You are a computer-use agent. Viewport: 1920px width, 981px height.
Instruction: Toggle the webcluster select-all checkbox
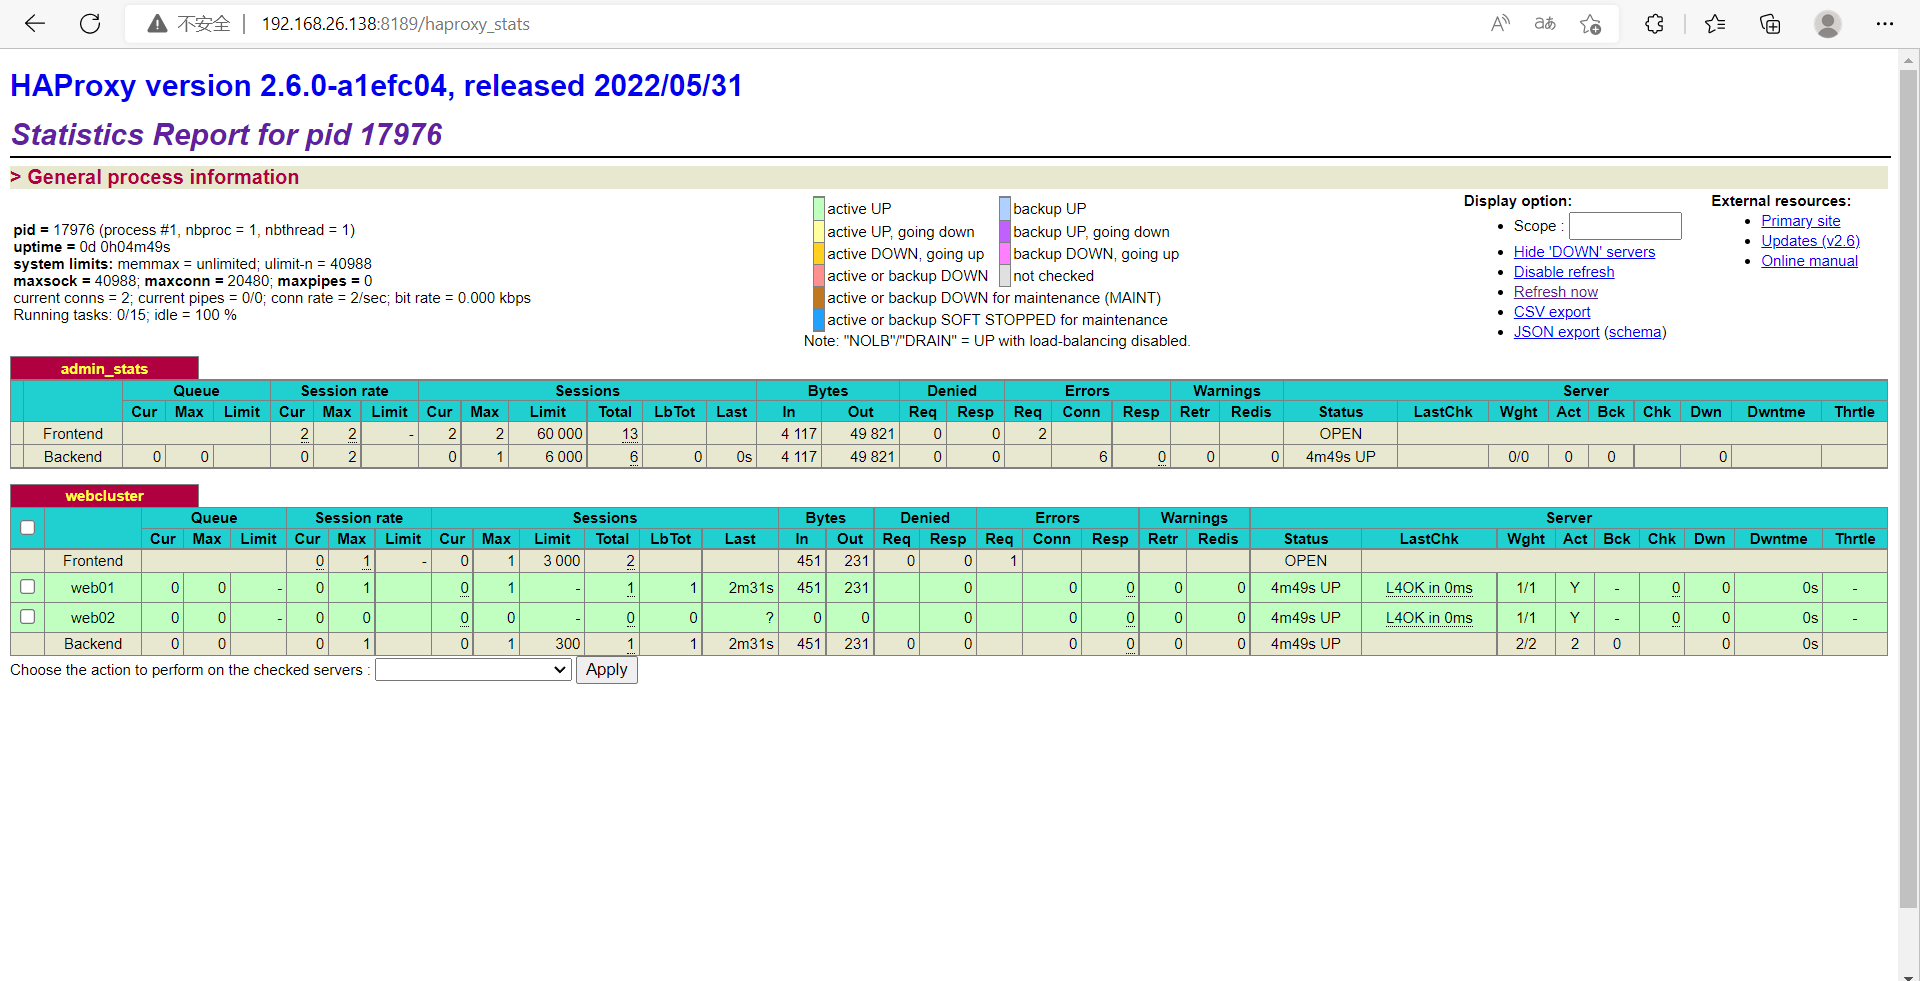coord(28,527)
